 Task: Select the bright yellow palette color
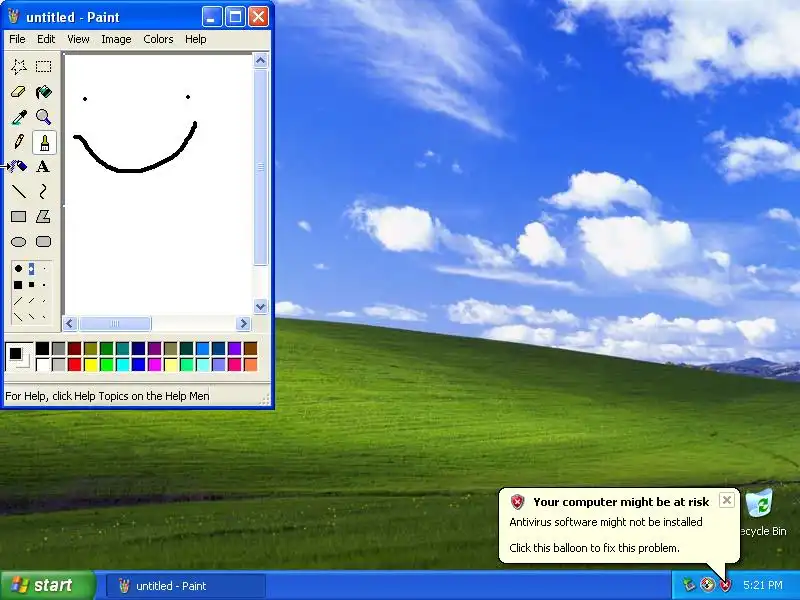91,364
